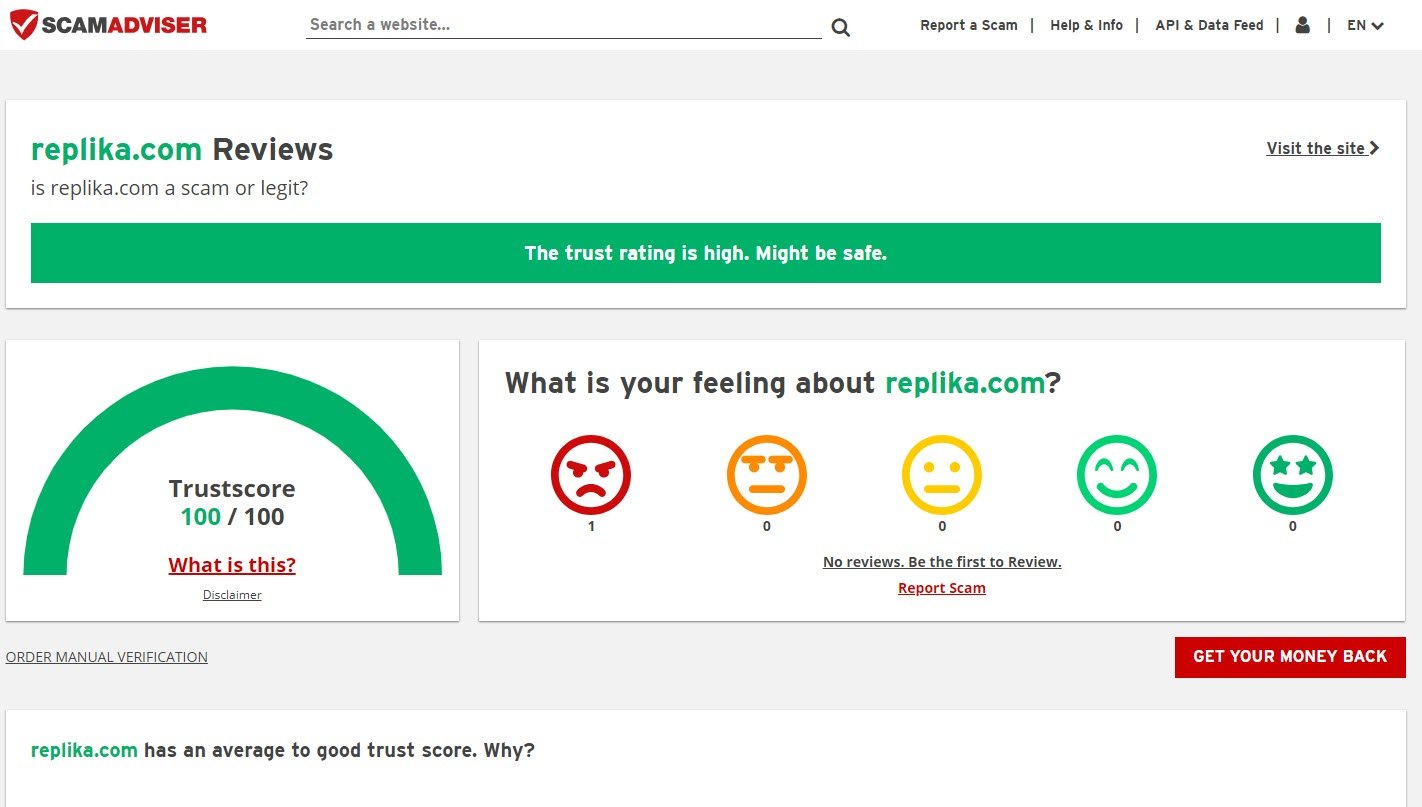
Task: Go to API & Data Feed
Action: point(1209,25)
